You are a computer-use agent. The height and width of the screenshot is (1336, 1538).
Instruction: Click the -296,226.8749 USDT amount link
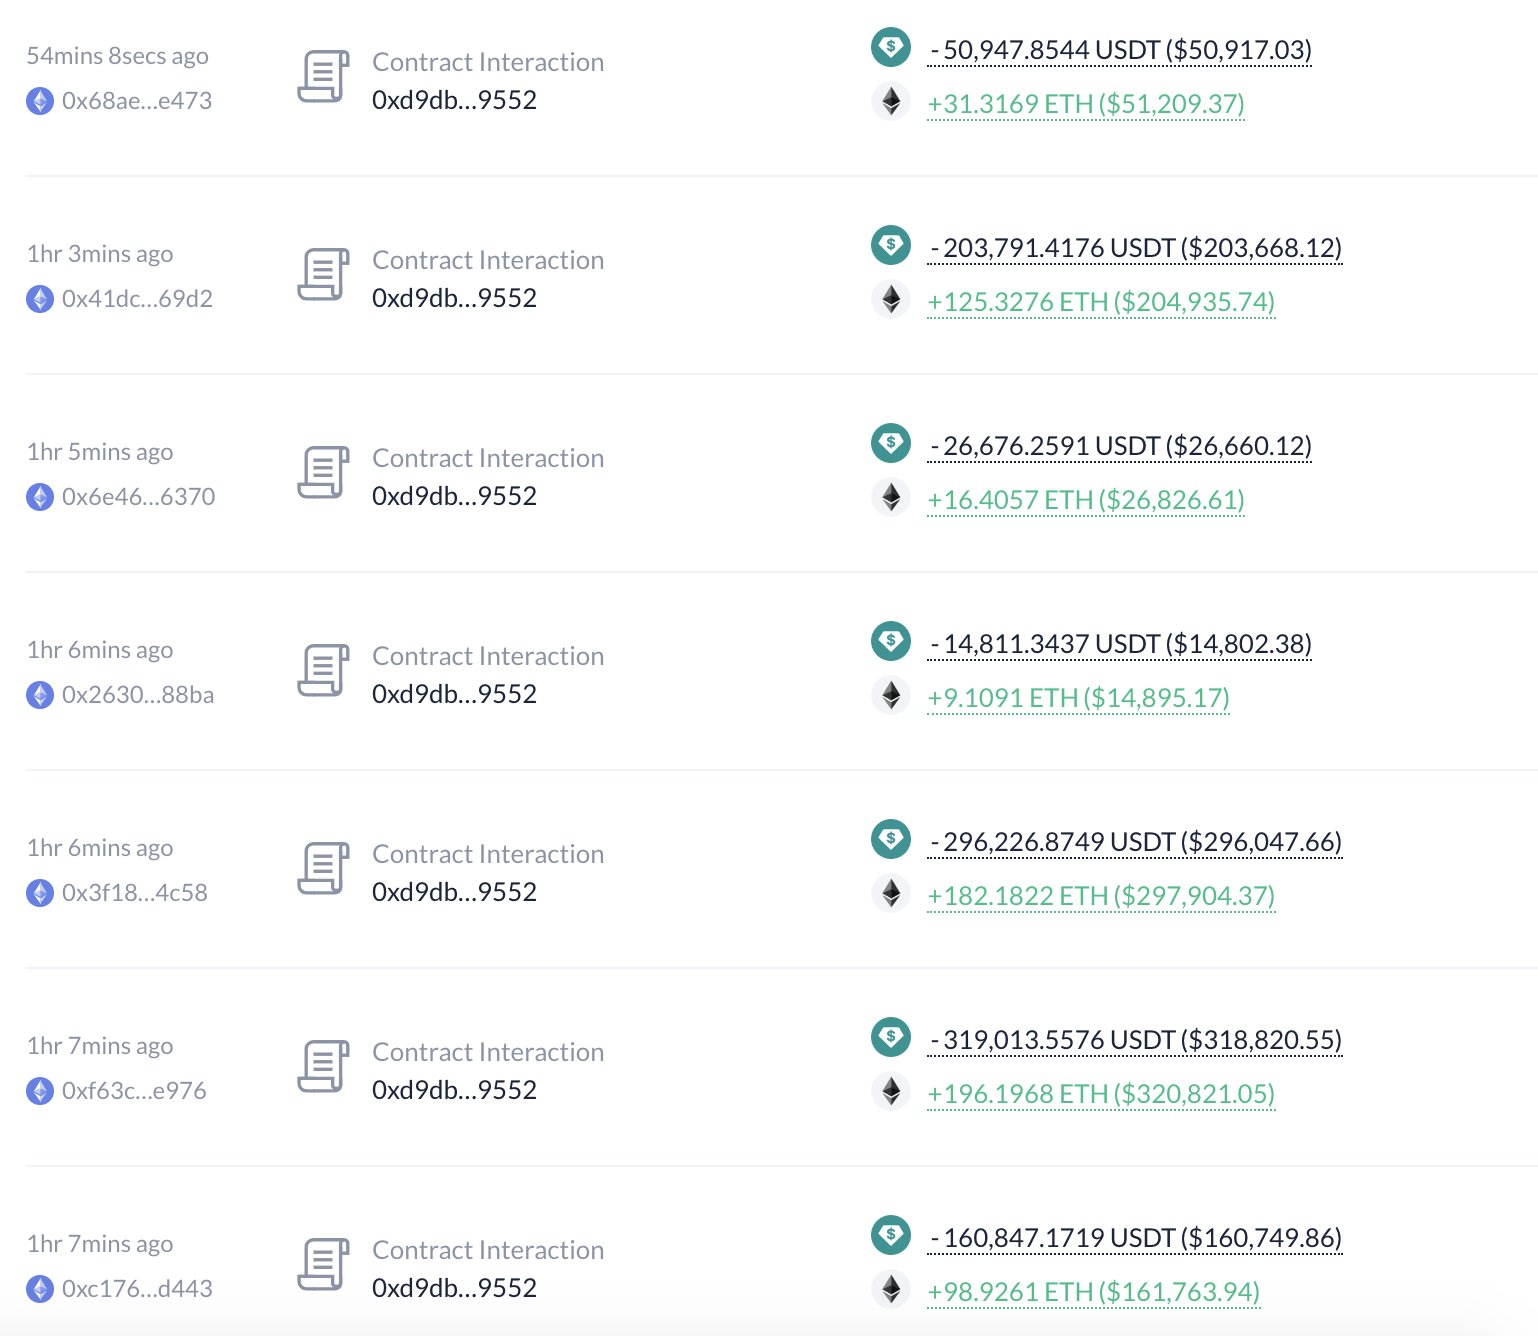pos(1135,842)
